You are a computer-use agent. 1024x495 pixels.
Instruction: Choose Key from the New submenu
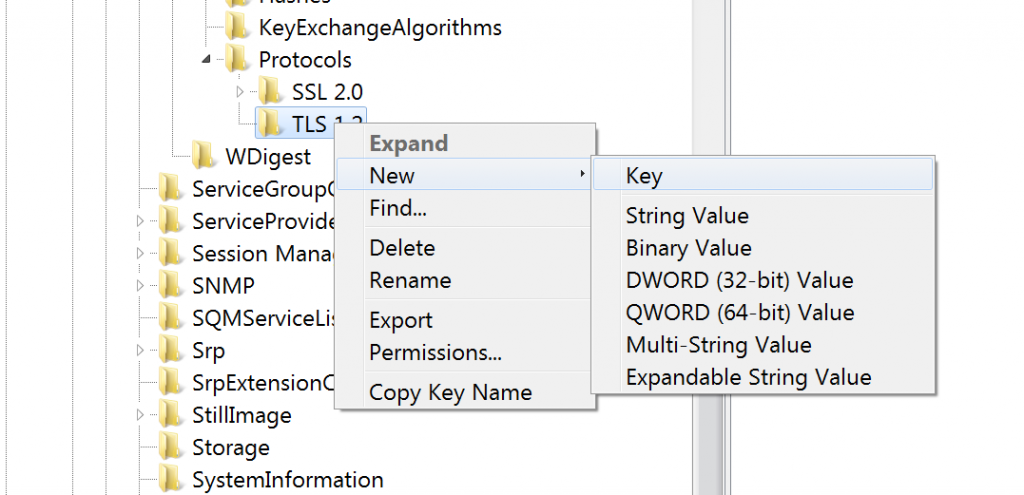[x=644, y=176]
